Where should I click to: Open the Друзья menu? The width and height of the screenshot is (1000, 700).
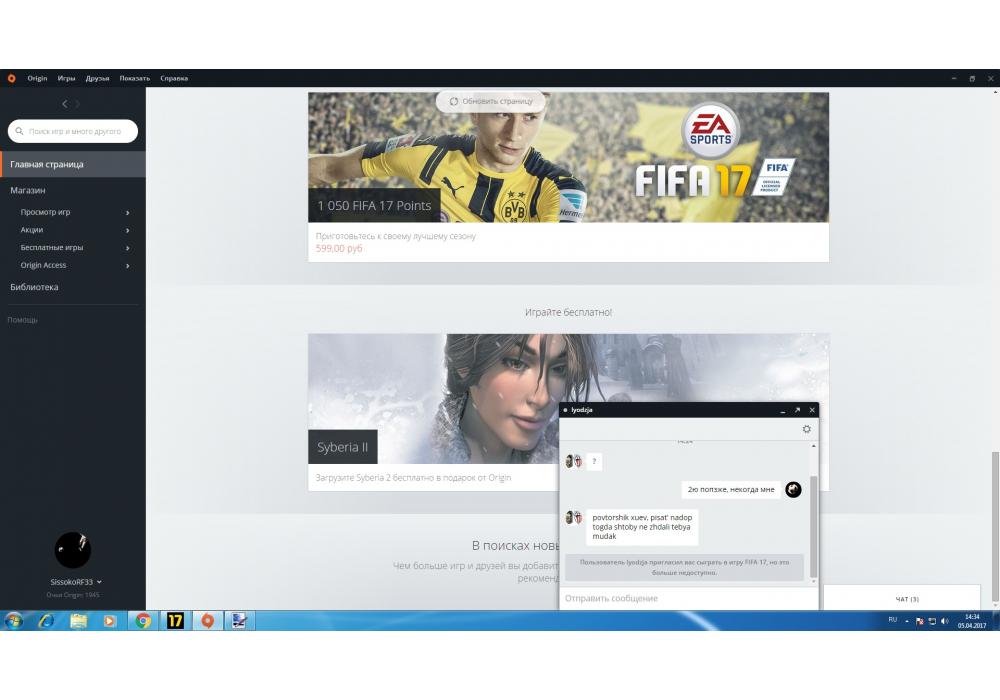coord(98,78)
